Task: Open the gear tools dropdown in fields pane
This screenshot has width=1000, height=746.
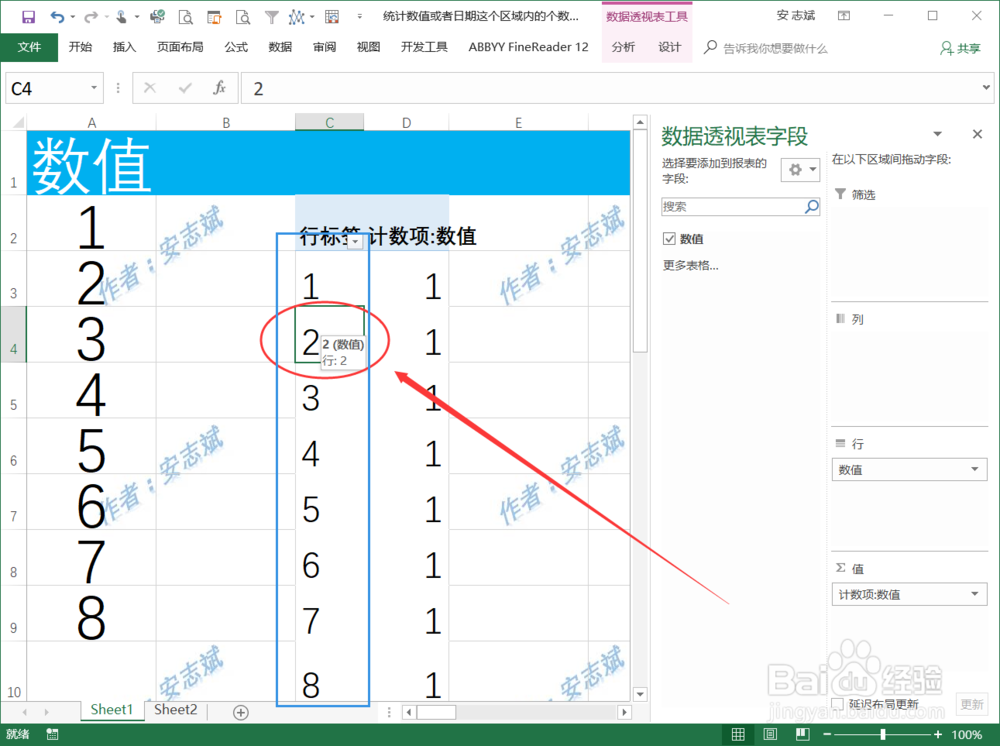Action: click(800, 170)
